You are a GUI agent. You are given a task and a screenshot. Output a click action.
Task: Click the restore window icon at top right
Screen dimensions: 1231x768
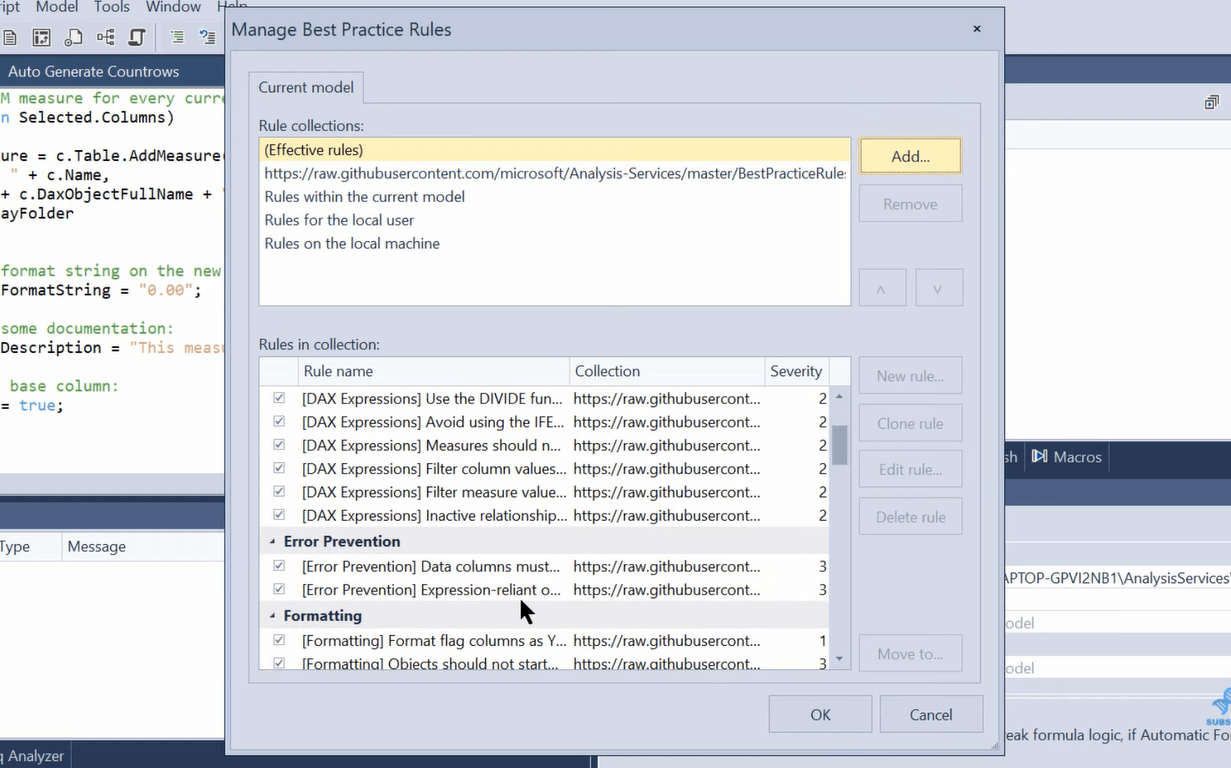(x=1211, y=102)
